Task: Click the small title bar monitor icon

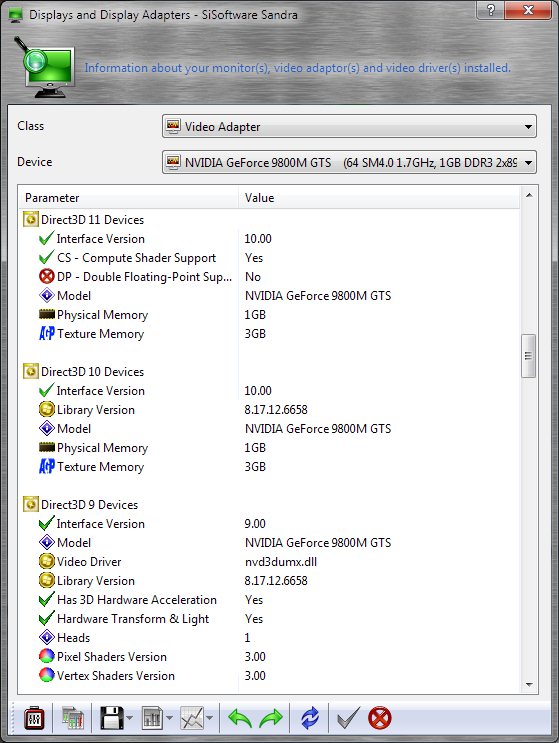Action: click(x=16, y=15)
